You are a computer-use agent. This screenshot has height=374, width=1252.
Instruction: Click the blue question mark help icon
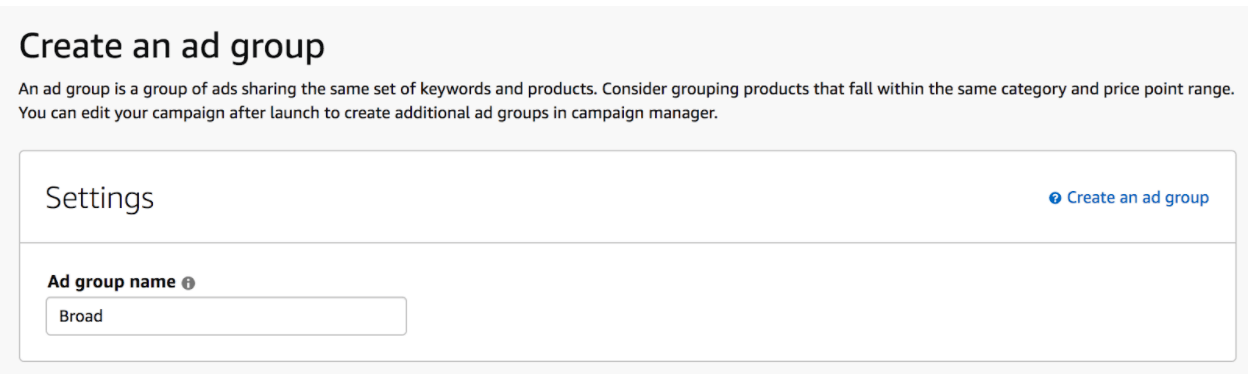(x=1055, y=198)
